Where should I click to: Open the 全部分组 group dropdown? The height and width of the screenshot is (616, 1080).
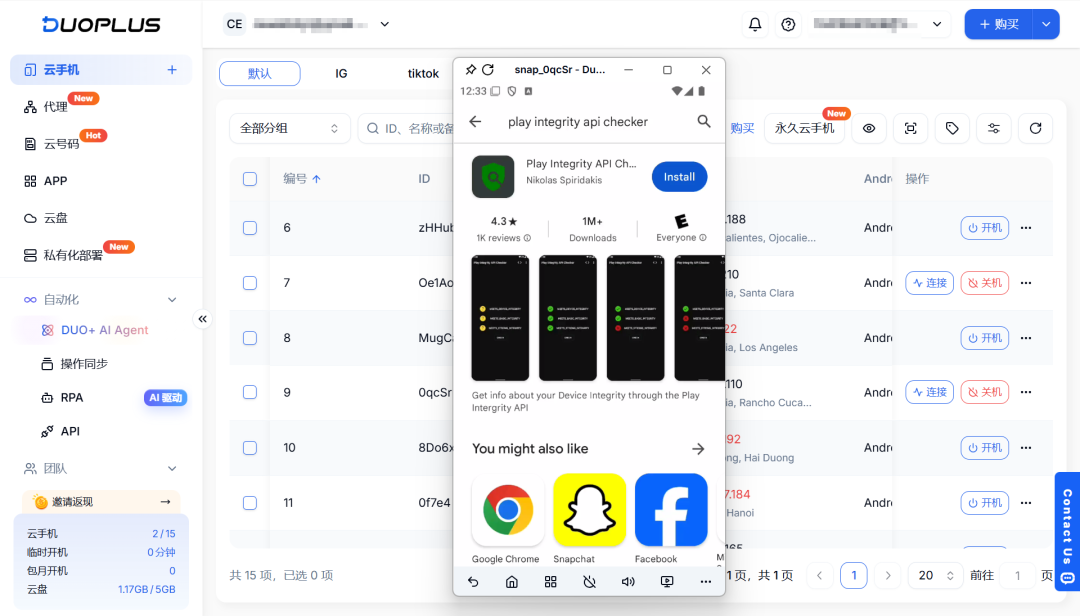289,128
